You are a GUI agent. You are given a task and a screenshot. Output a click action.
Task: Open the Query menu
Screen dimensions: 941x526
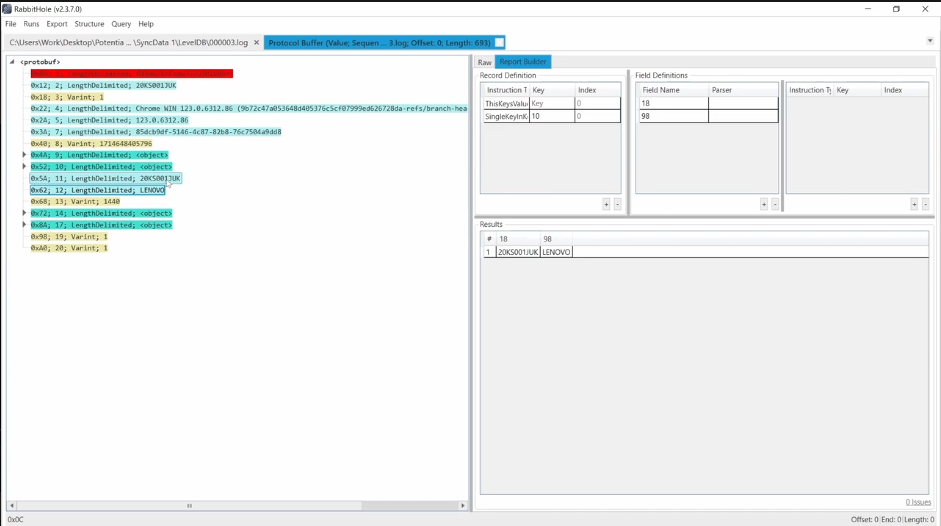coord(121,24)
